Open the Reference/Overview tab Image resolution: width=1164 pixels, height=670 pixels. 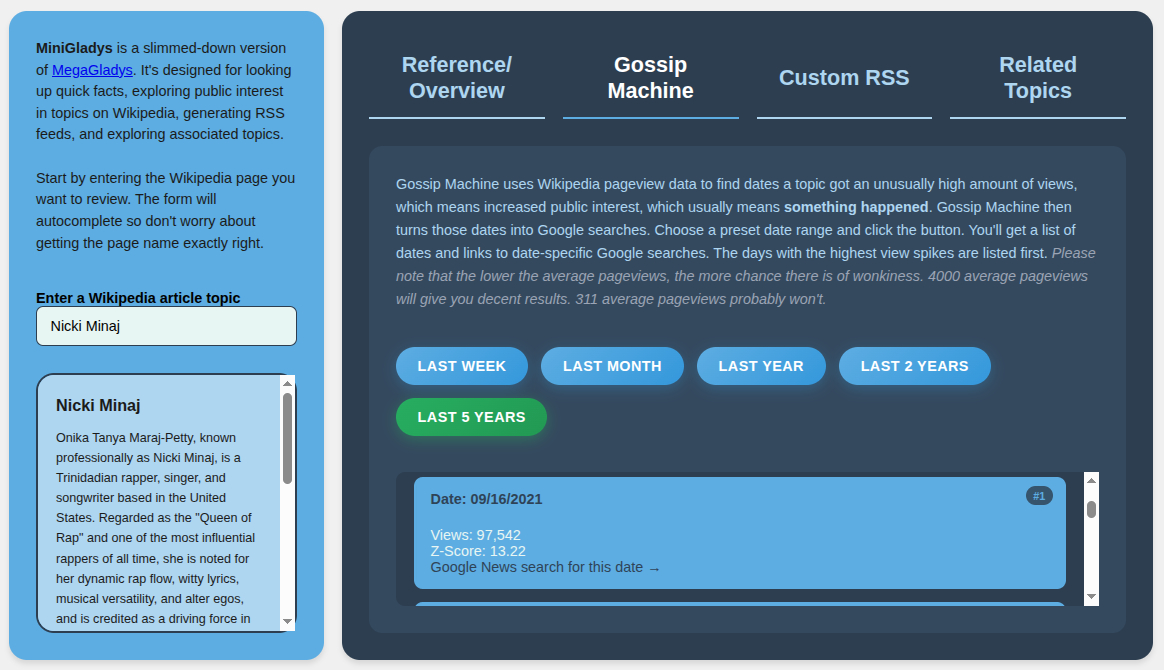coord(456,78)
